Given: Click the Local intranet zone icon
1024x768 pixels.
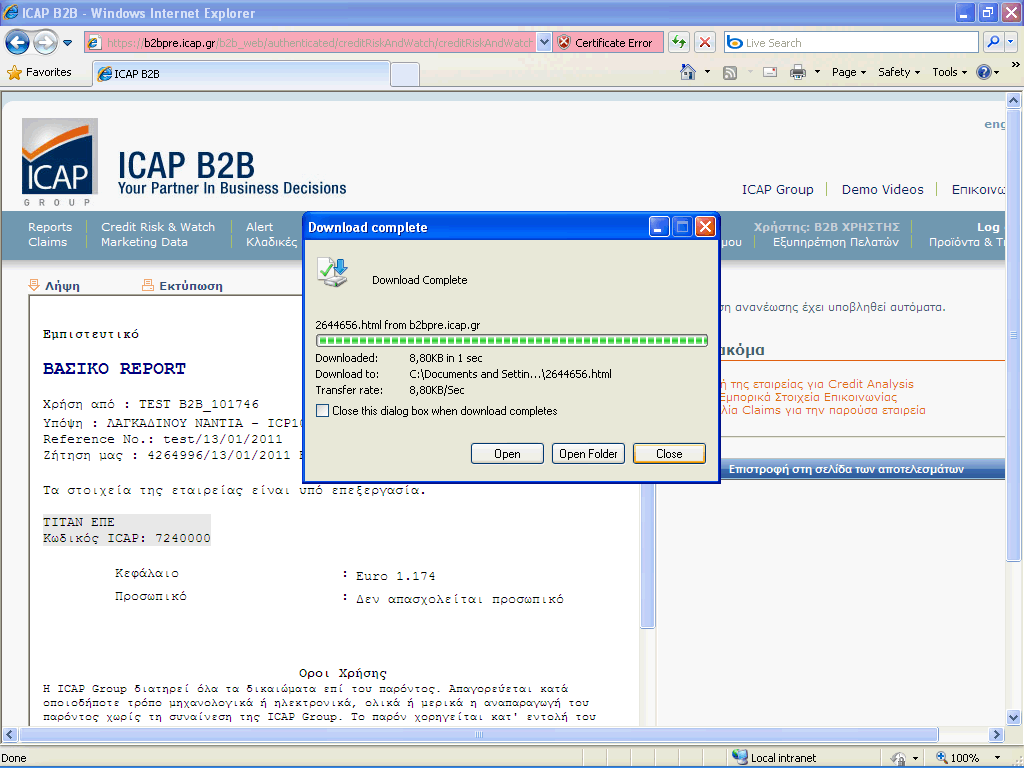Looking at the screenshot, I should (x=739, y=757).
